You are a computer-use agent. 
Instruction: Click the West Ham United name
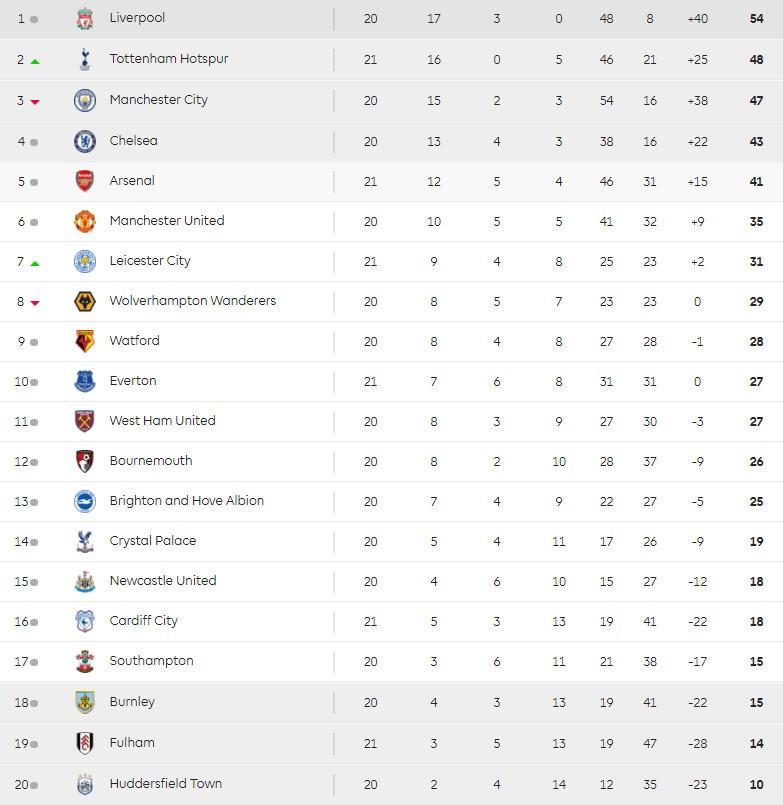tap(162, 421)
